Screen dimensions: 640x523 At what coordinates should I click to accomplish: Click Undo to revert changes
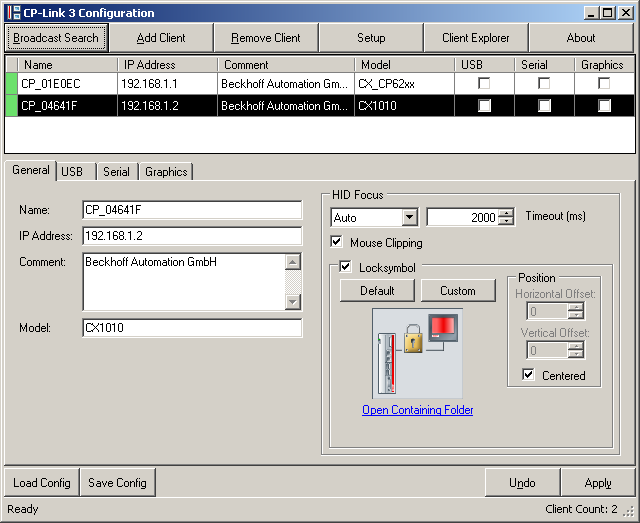point(522,483)
